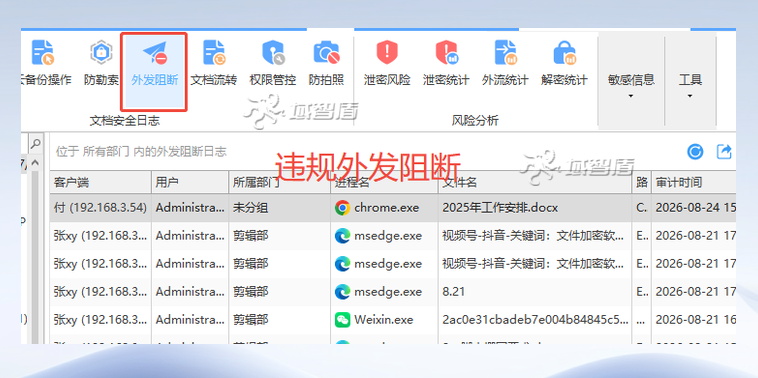
Task: Click the 2026-08-21 16 audit time cell
Action: point(694,320)
